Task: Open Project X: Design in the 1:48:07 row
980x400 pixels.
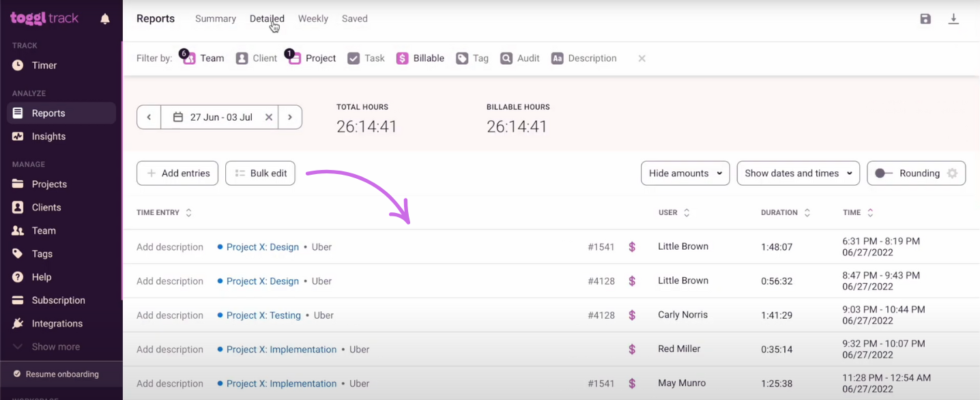Action: (262, 247)
